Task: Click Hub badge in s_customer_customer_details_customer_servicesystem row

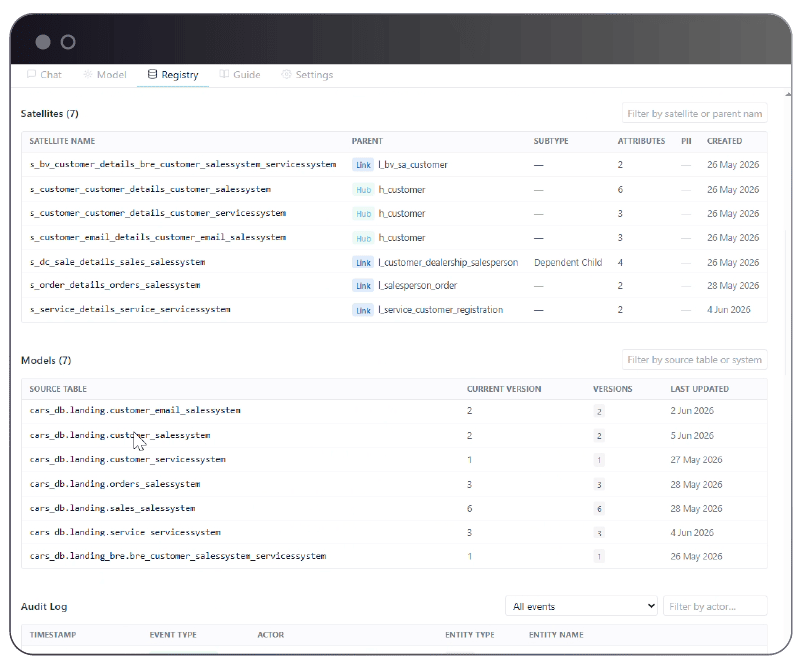Action: [x=363, y=214]
